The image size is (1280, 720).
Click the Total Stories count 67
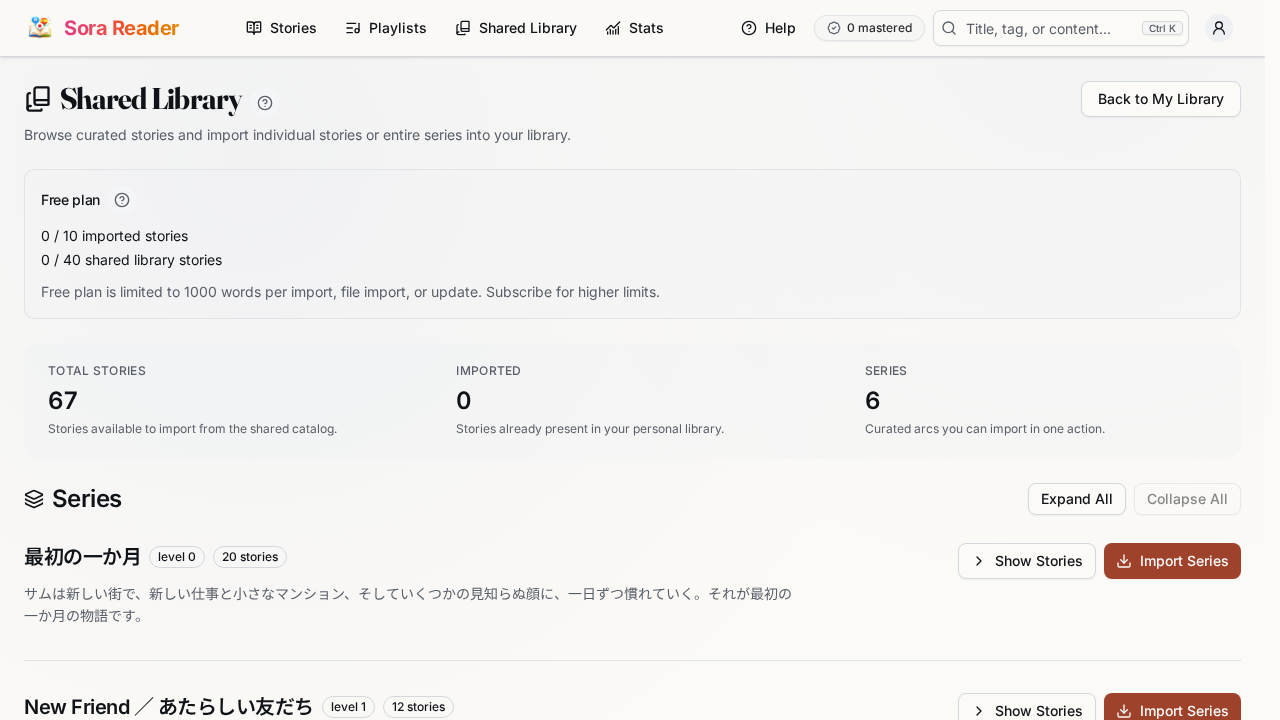click(63, 400)
